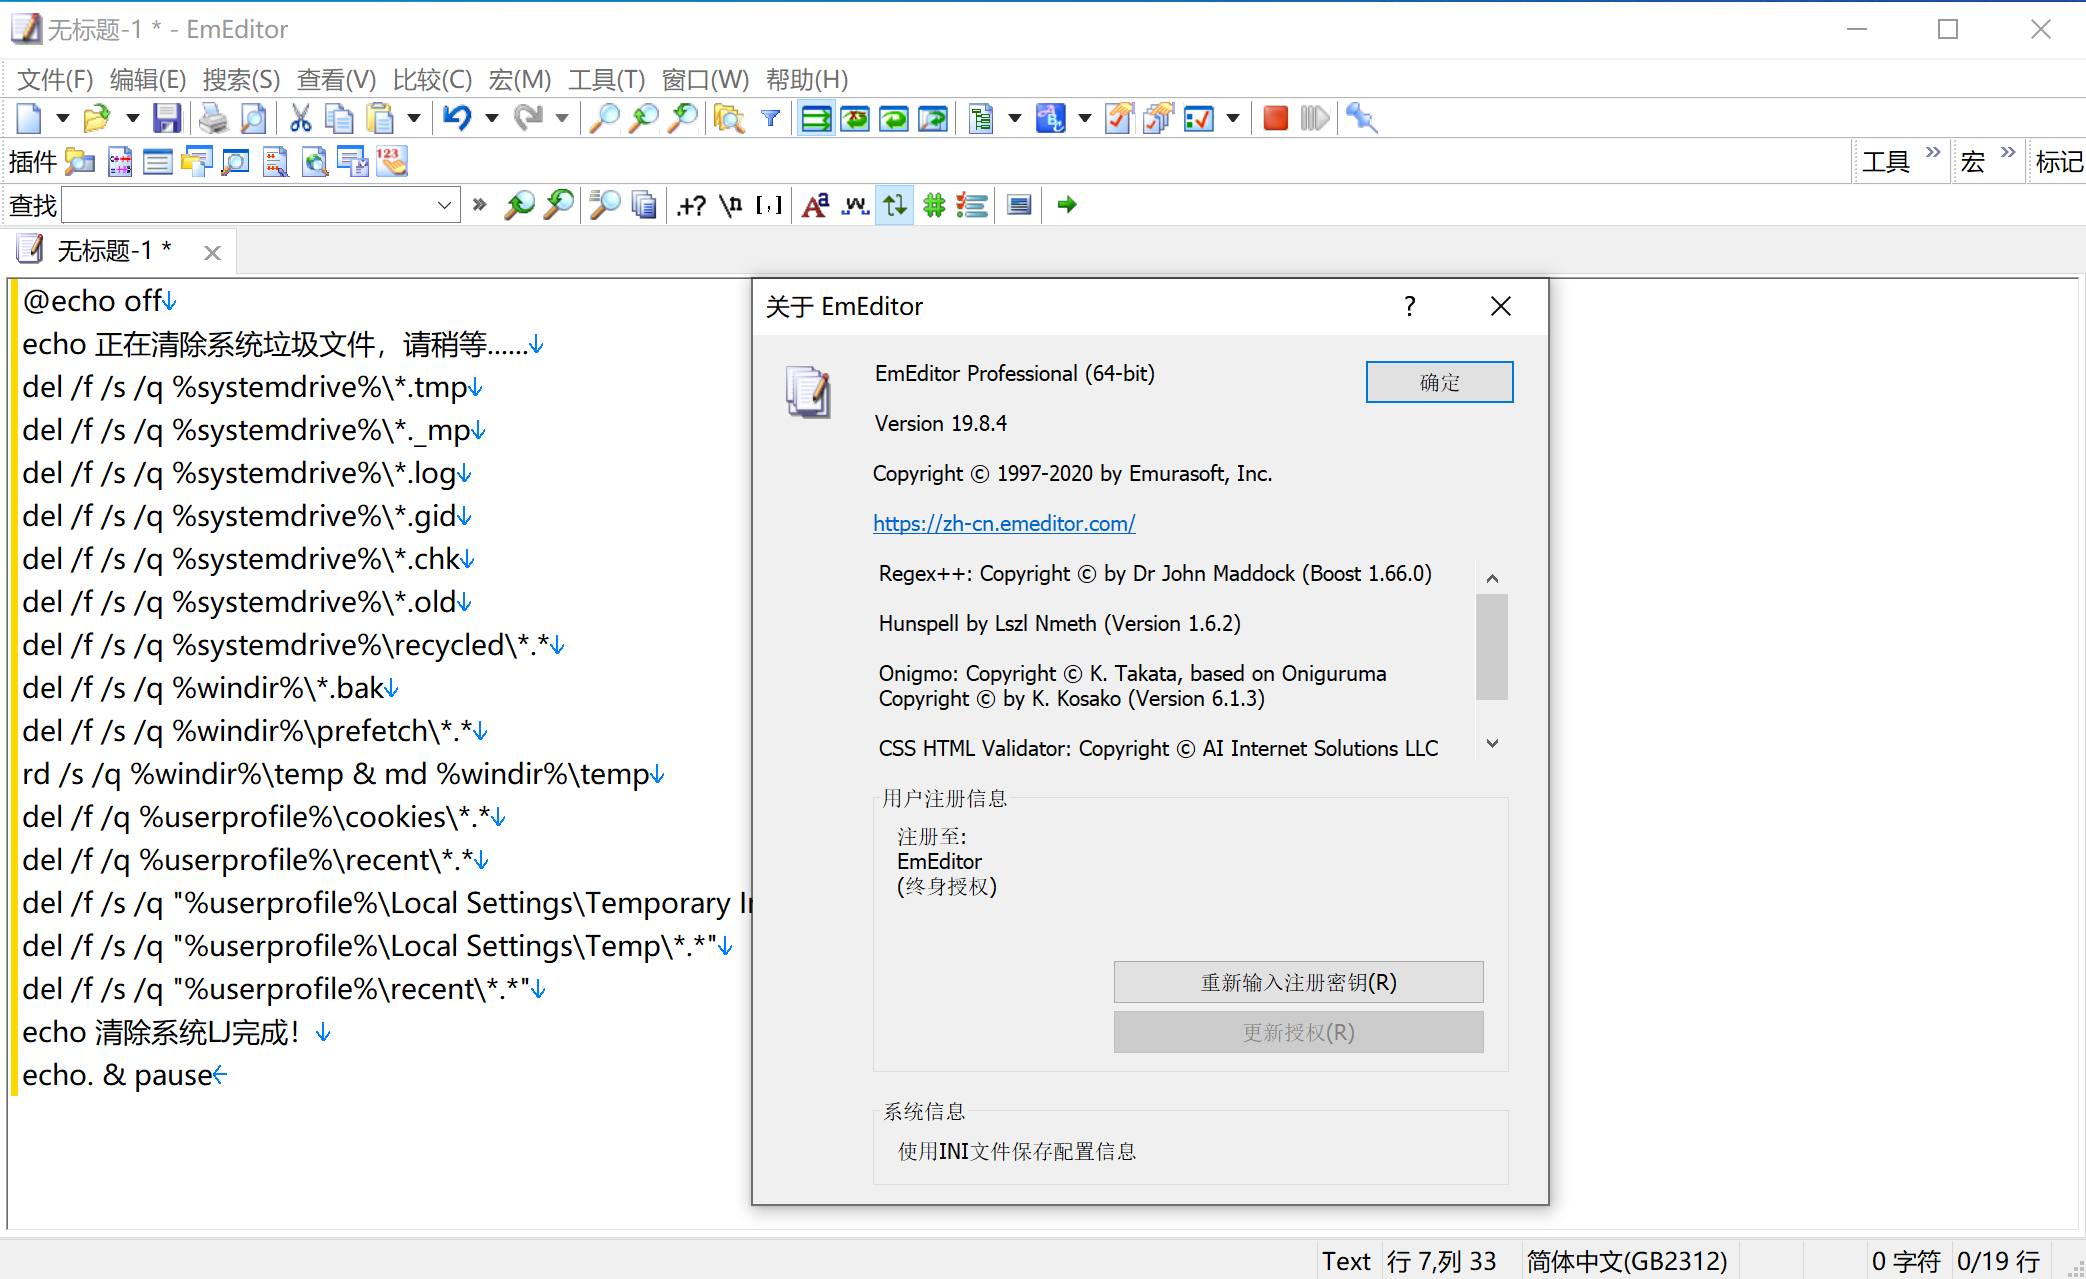Toggle escape sequence search (\n)
Viewport: 2086px width, 1279px height.
[731, 205]
